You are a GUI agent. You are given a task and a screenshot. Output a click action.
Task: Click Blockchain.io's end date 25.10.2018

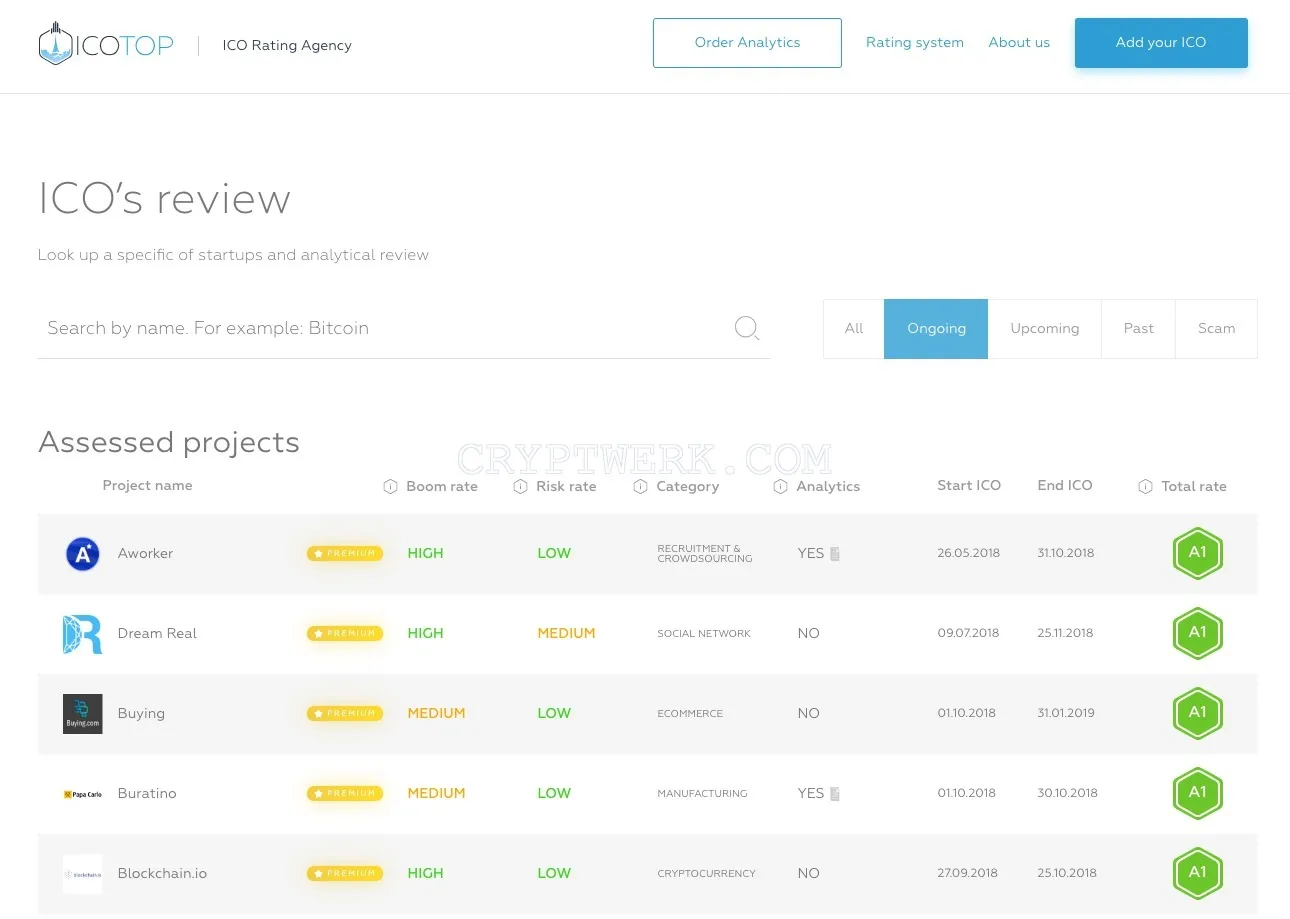coord(1067,874)
